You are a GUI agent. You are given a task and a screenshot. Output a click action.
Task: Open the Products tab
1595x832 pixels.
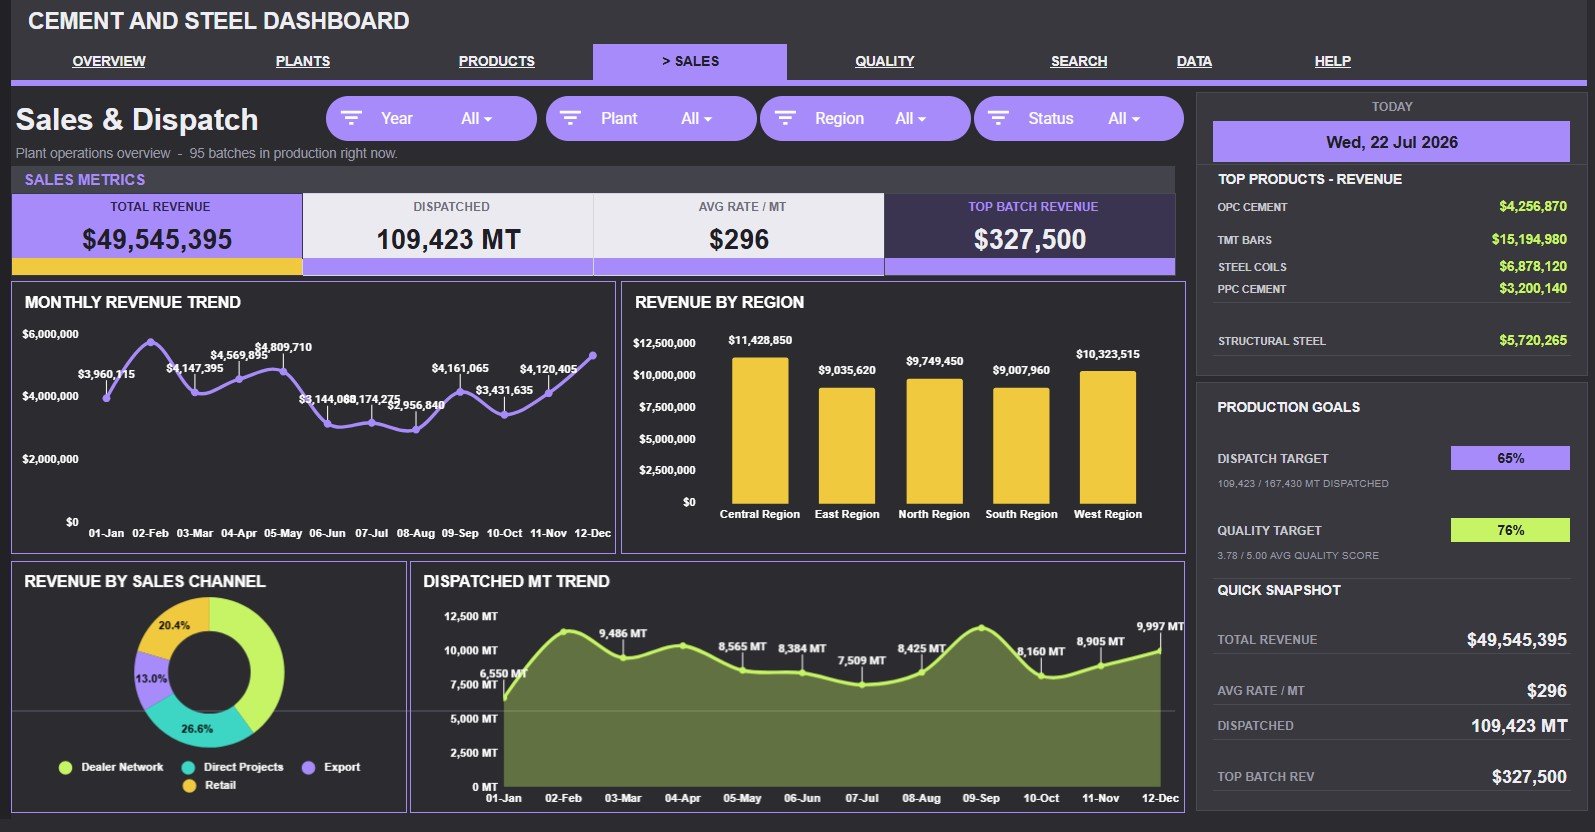(497, 61)
